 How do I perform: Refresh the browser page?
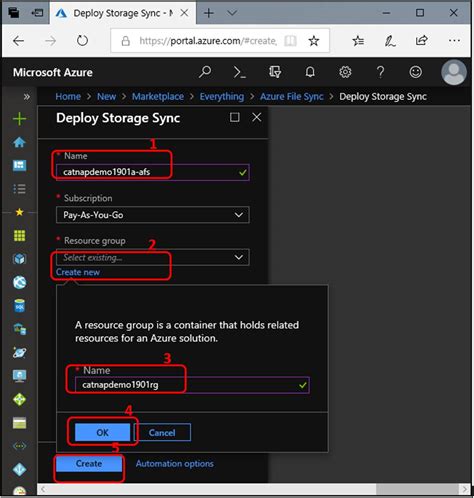(x=82, y=41)
